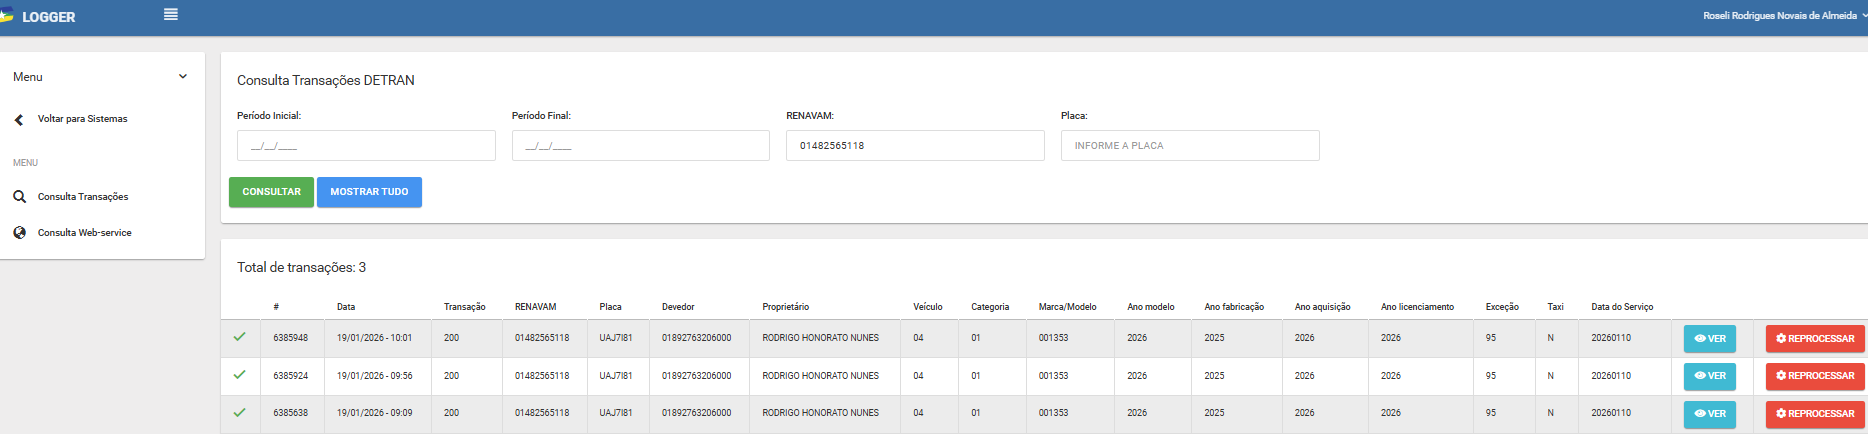Click green checkmark on transaction 6385638
1868x434 pixels.
[x=239, y=412]
